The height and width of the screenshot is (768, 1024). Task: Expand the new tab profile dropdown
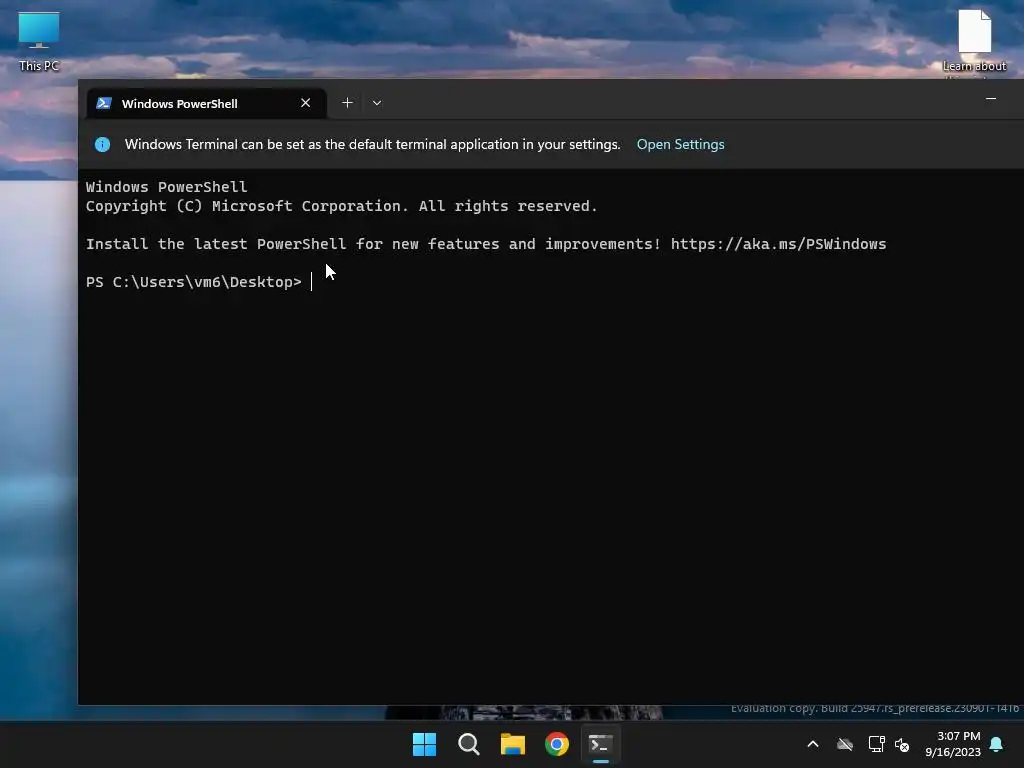(377, 103)
